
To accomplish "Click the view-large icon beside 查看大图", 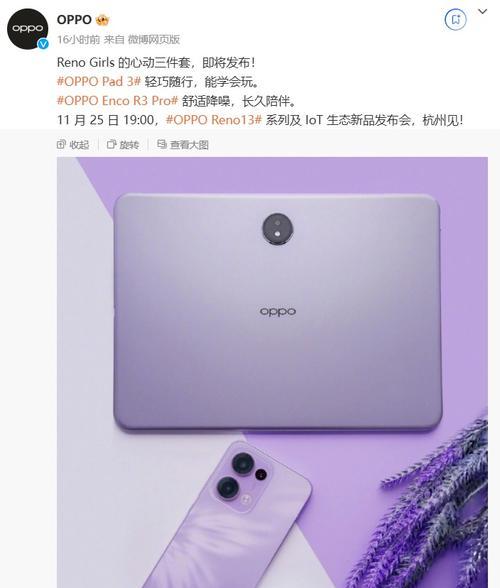I will [x=162, y=144].
